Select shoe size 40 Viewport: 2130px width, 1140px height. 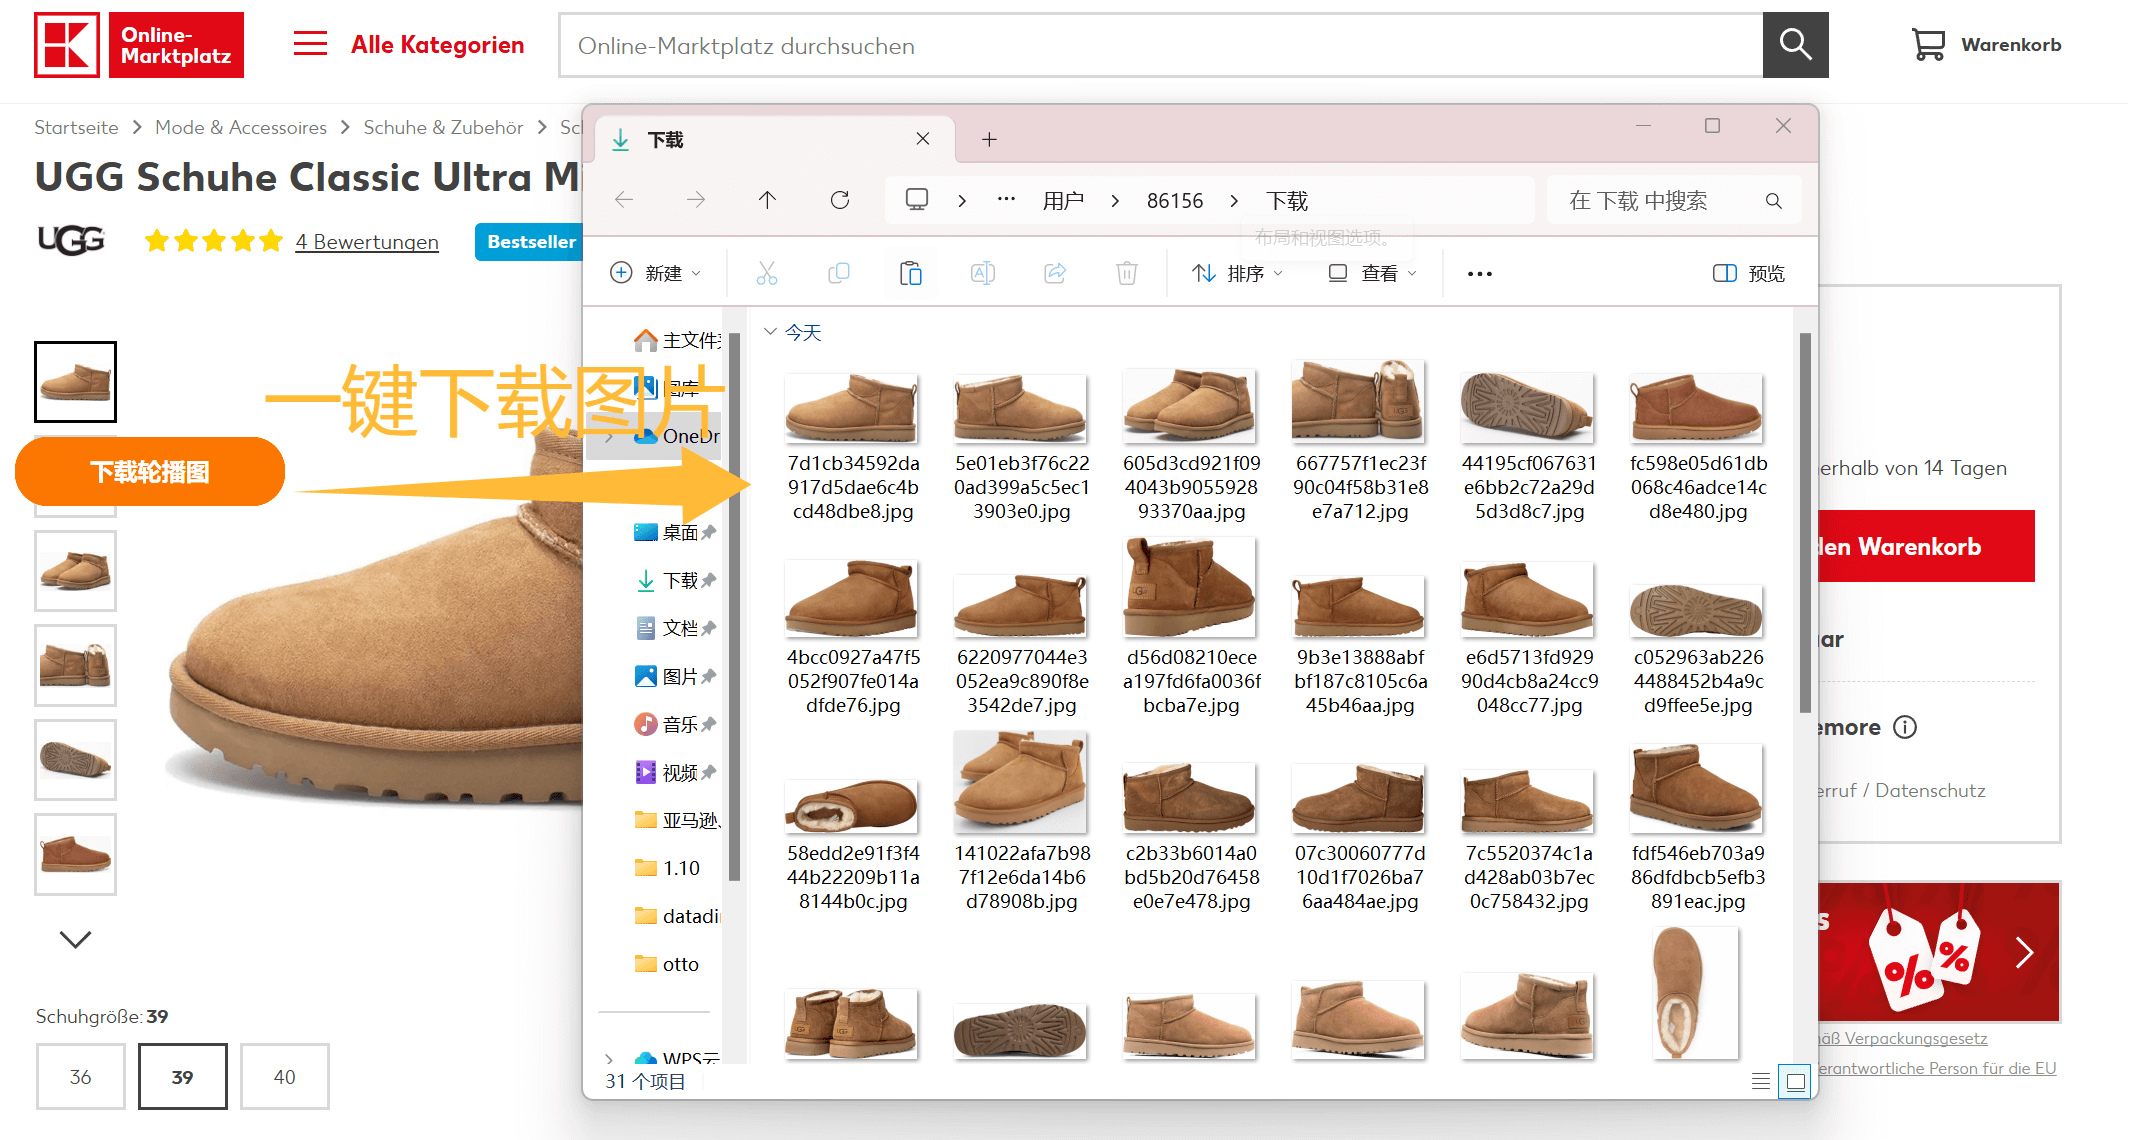[285, 1077]
